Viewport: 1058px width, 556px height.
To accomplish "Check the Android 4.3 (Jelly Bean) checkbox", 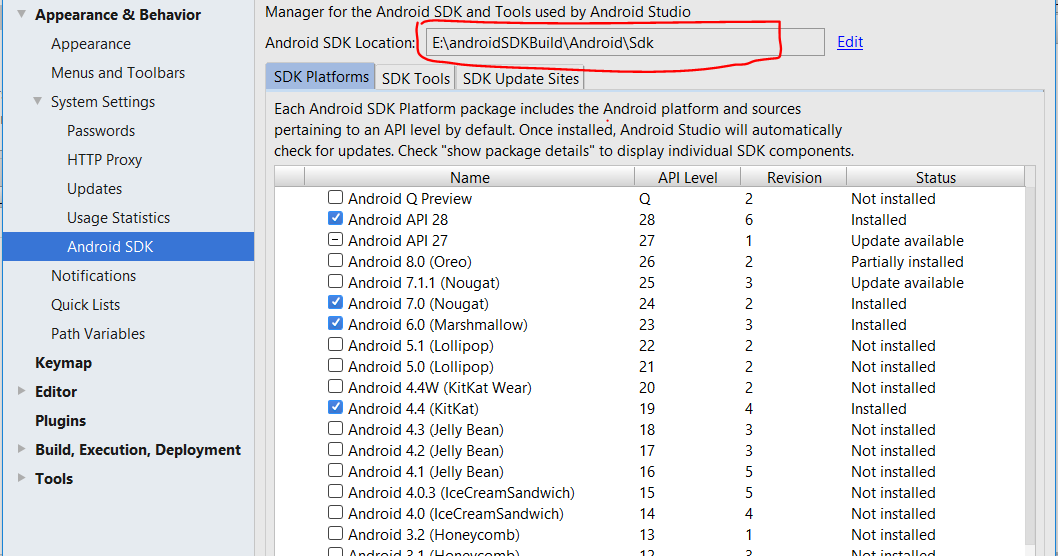I will coord(335,428).
